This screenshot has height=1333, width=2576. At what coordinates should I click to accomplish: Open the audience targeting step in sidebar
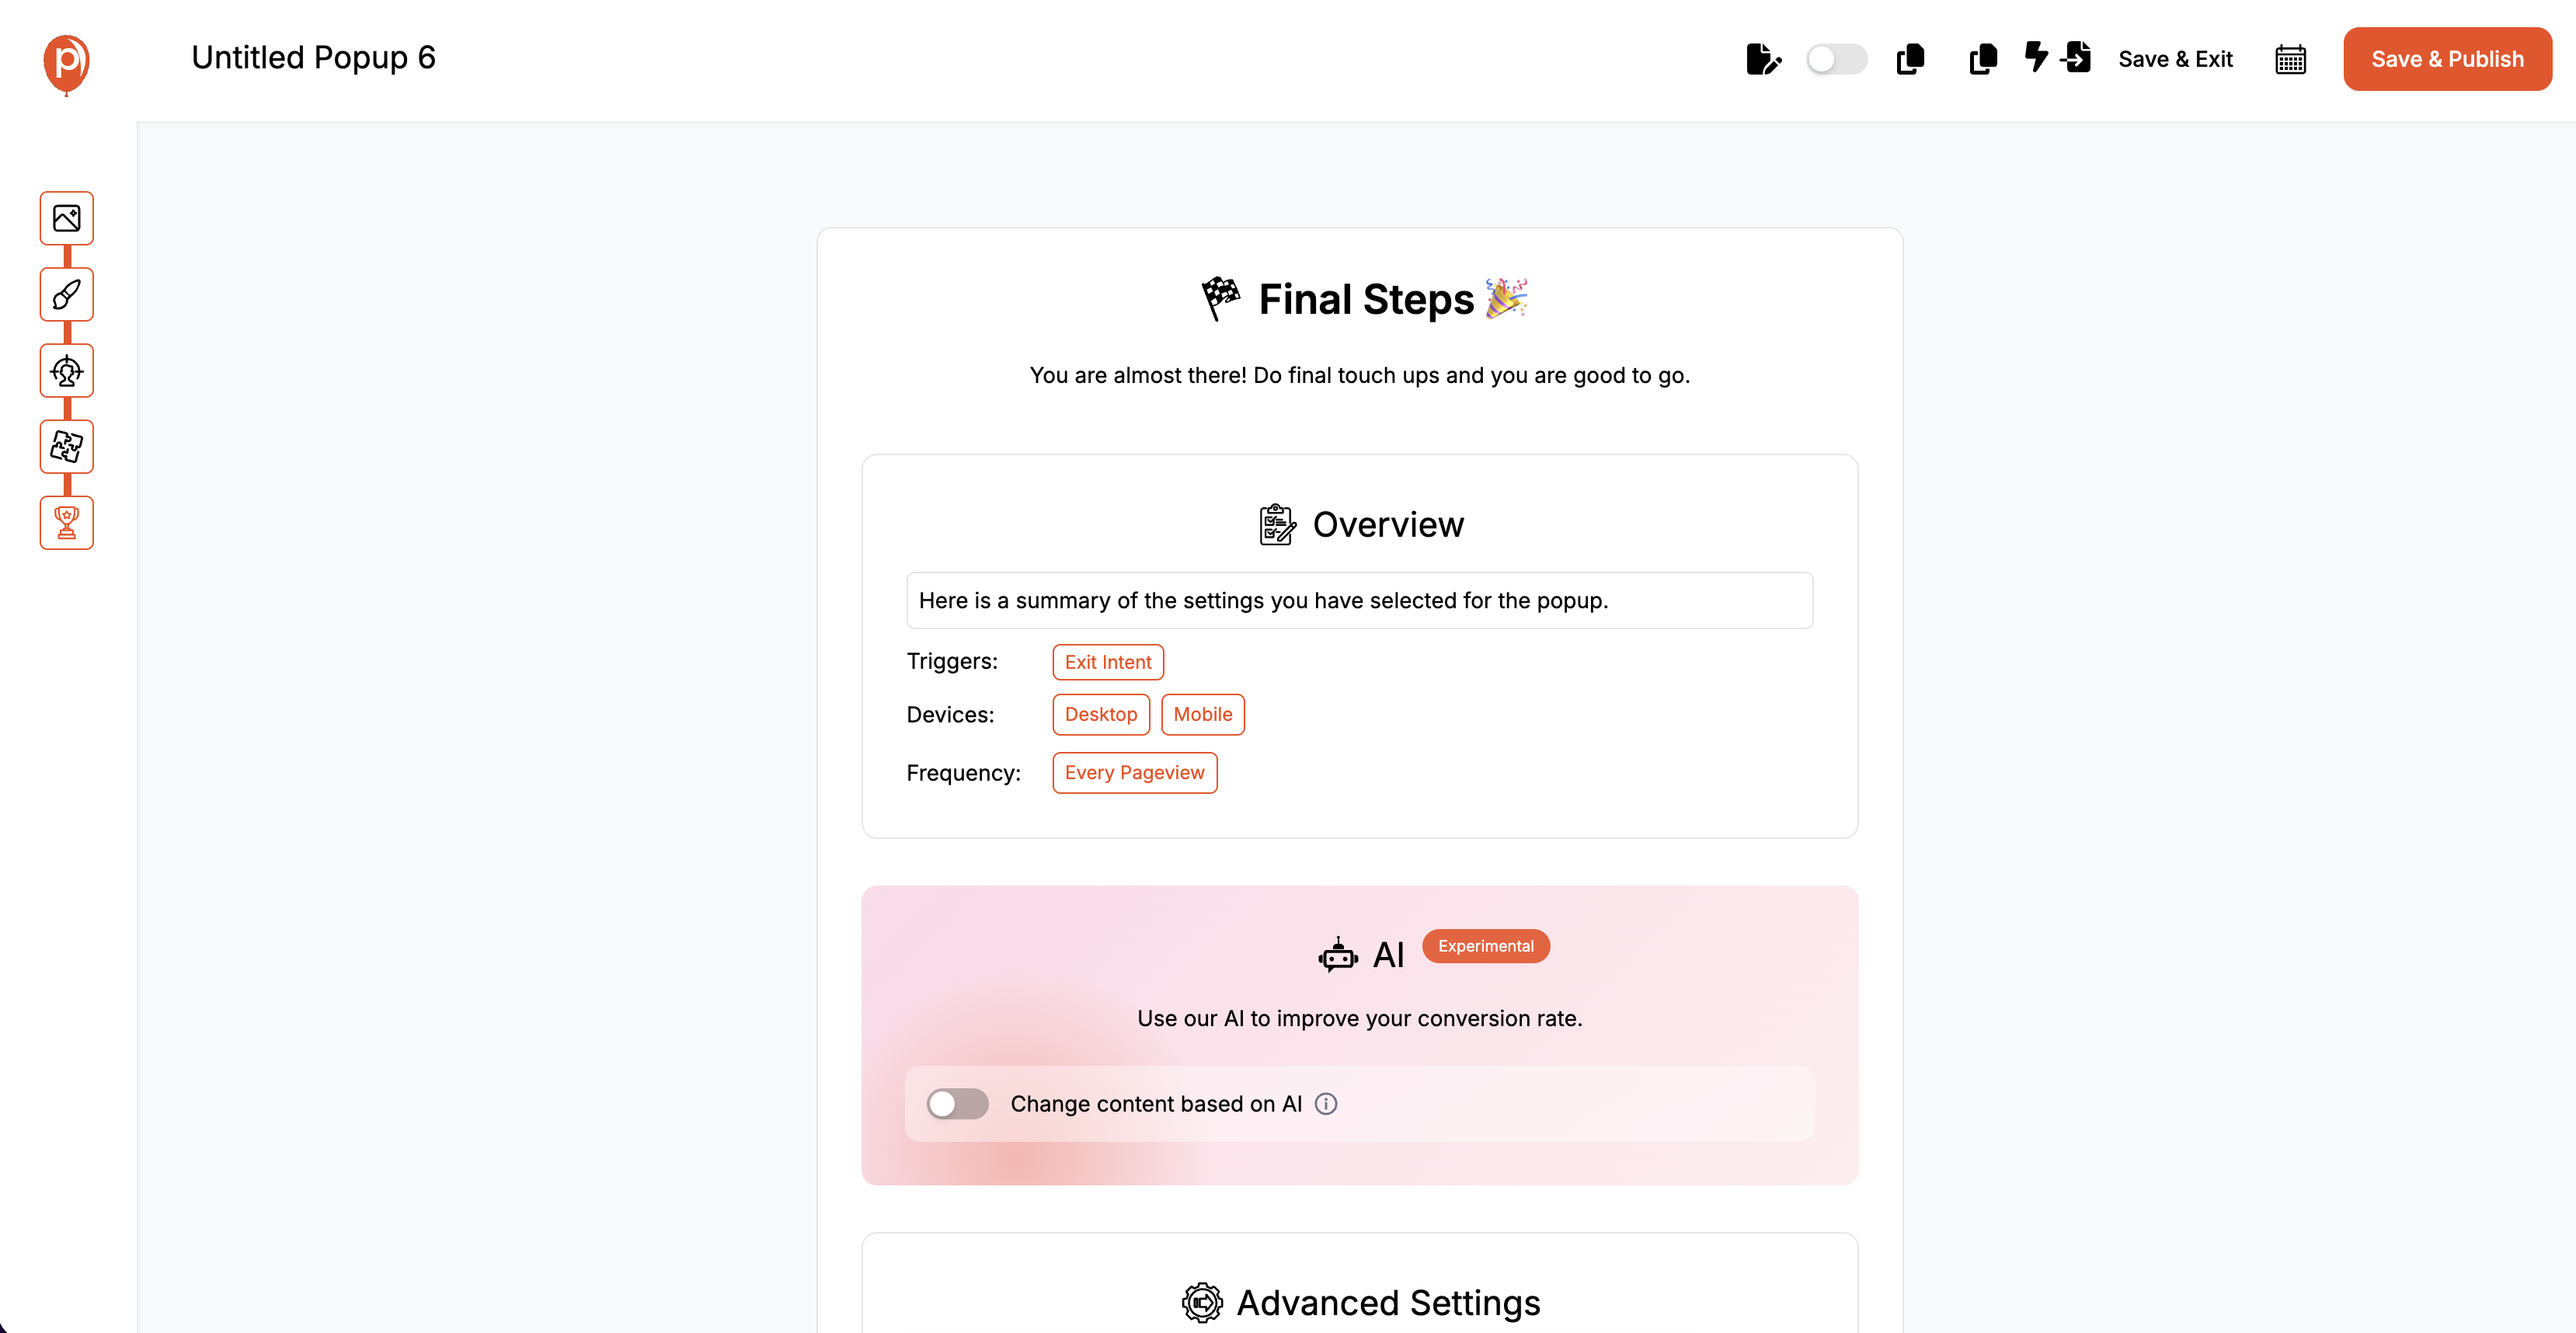tap(66, 371)
